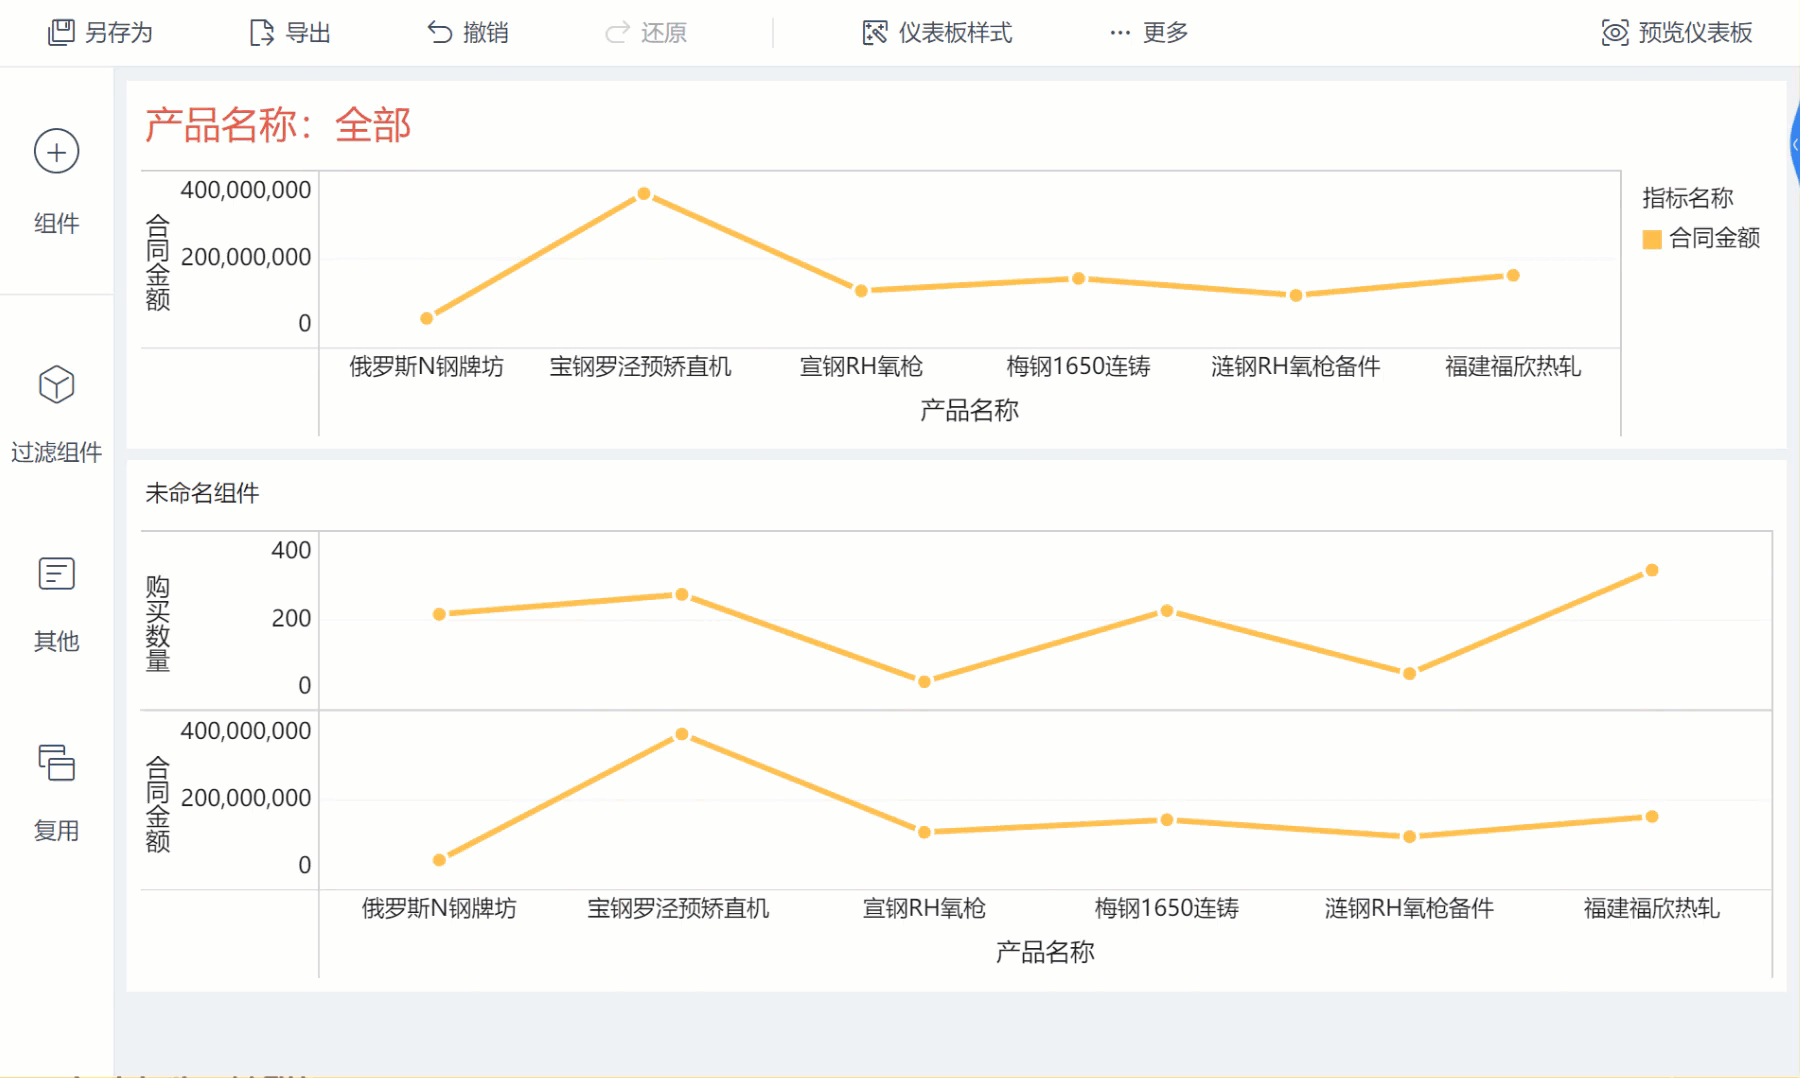Click top chart data point for 福建福欣热轧
Viewport: 1800px width, 1078px height.
1513,275
